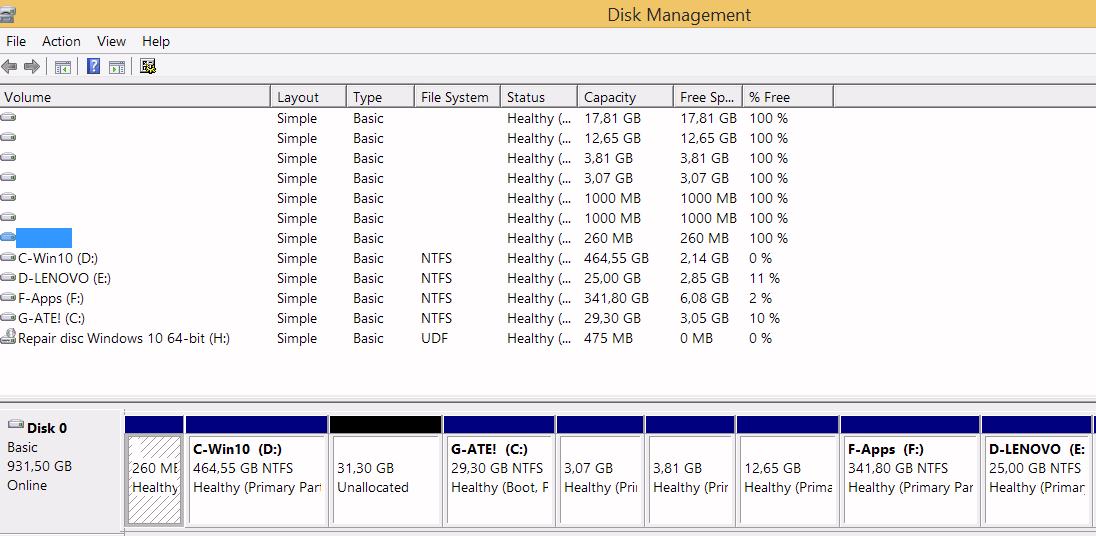This screenshot has height=536, width=1096.
Task: Select the G-ATE! (C:) partition block
Action: pyautogui.click(x=499, y=477)
